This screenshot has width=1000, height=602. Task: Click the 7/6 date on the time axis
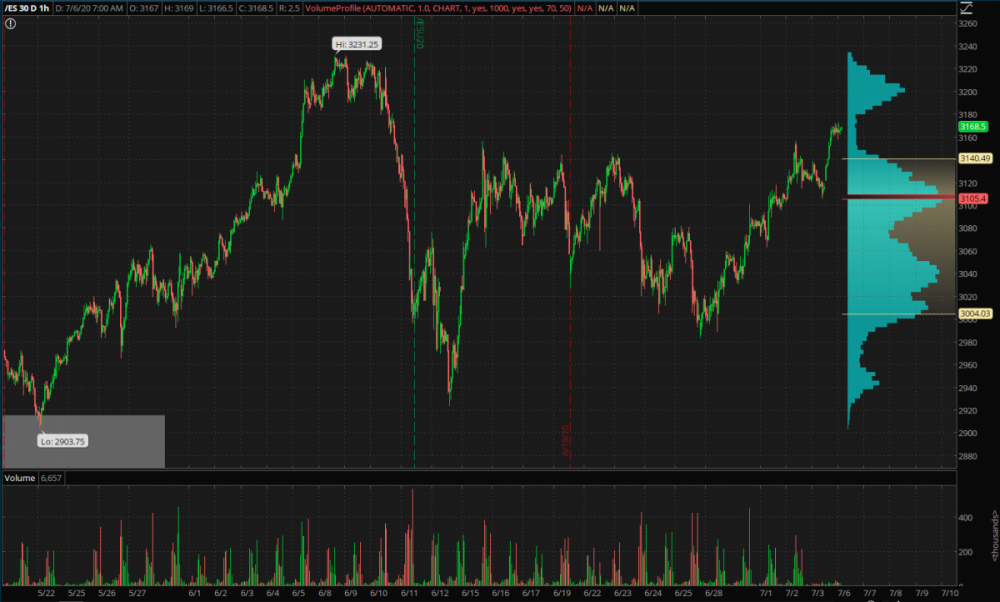[843, 593]
